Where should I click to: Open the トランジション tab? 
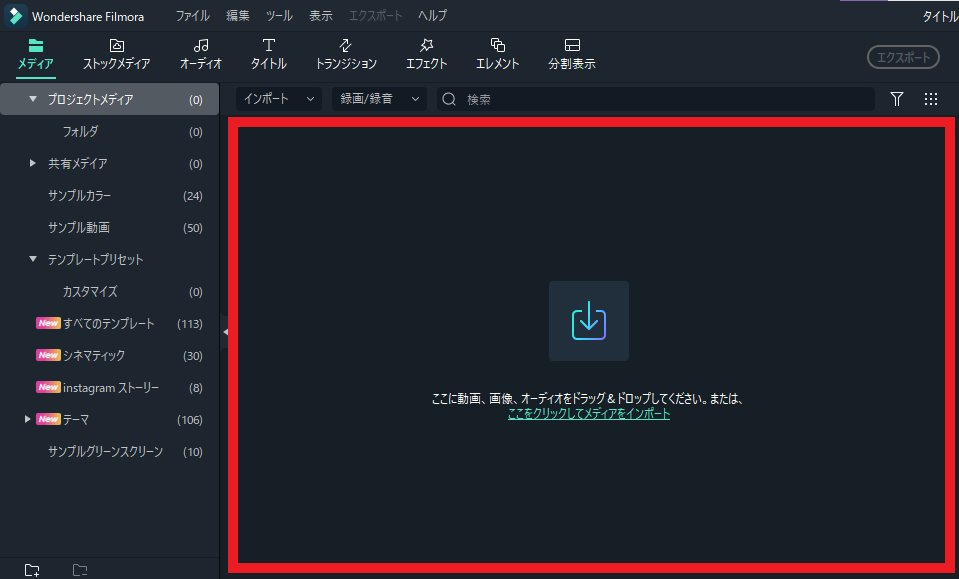click(x=346, y=55)
